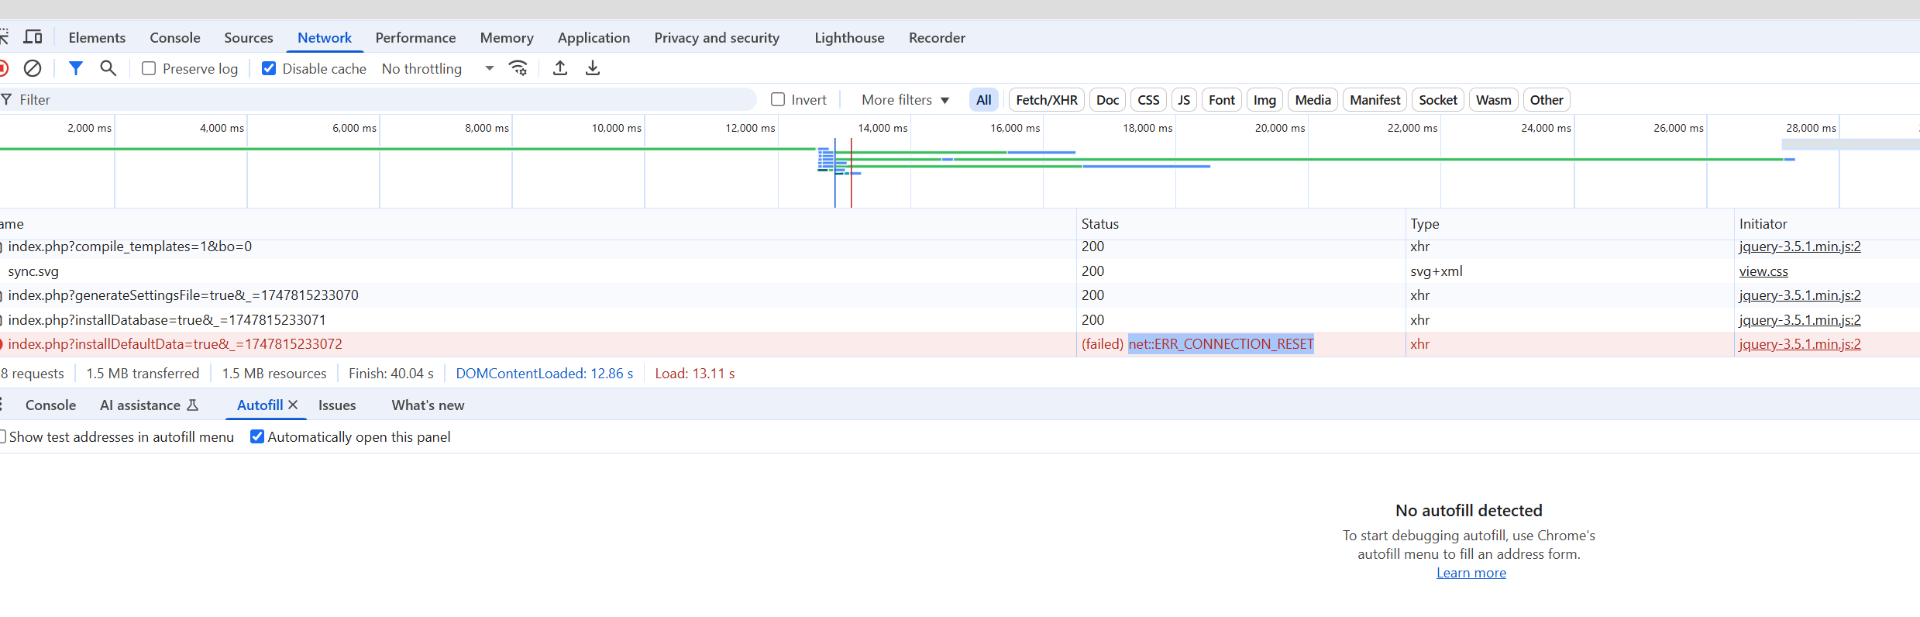Uncheck Automatically open this panel
The width and height of the screenshot is (1920, 617).
(x=257, y=436)
